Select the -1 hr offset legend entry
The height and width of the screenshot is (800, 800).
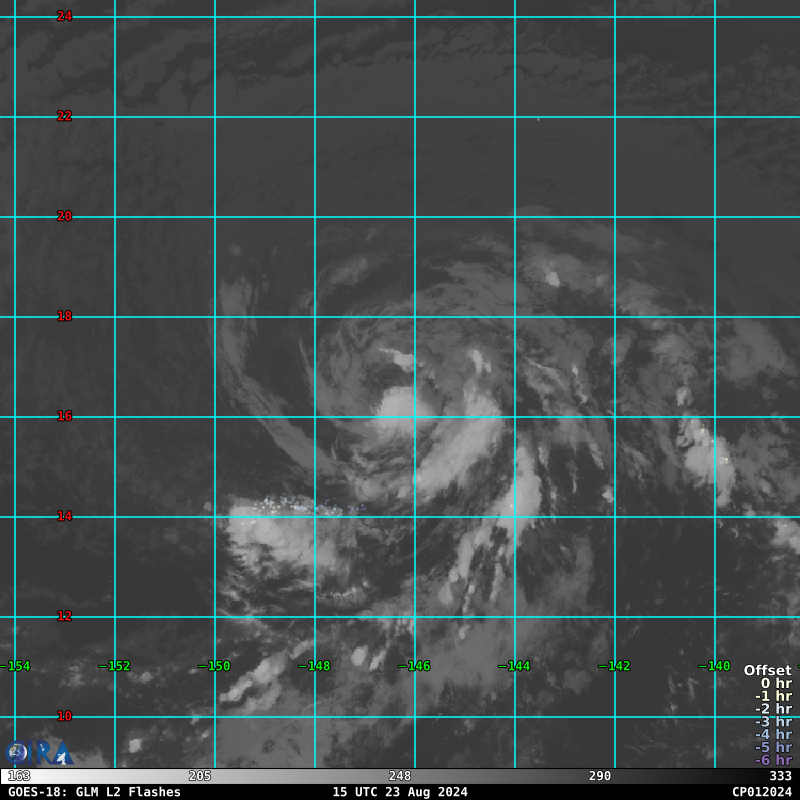tap(772, 697)
